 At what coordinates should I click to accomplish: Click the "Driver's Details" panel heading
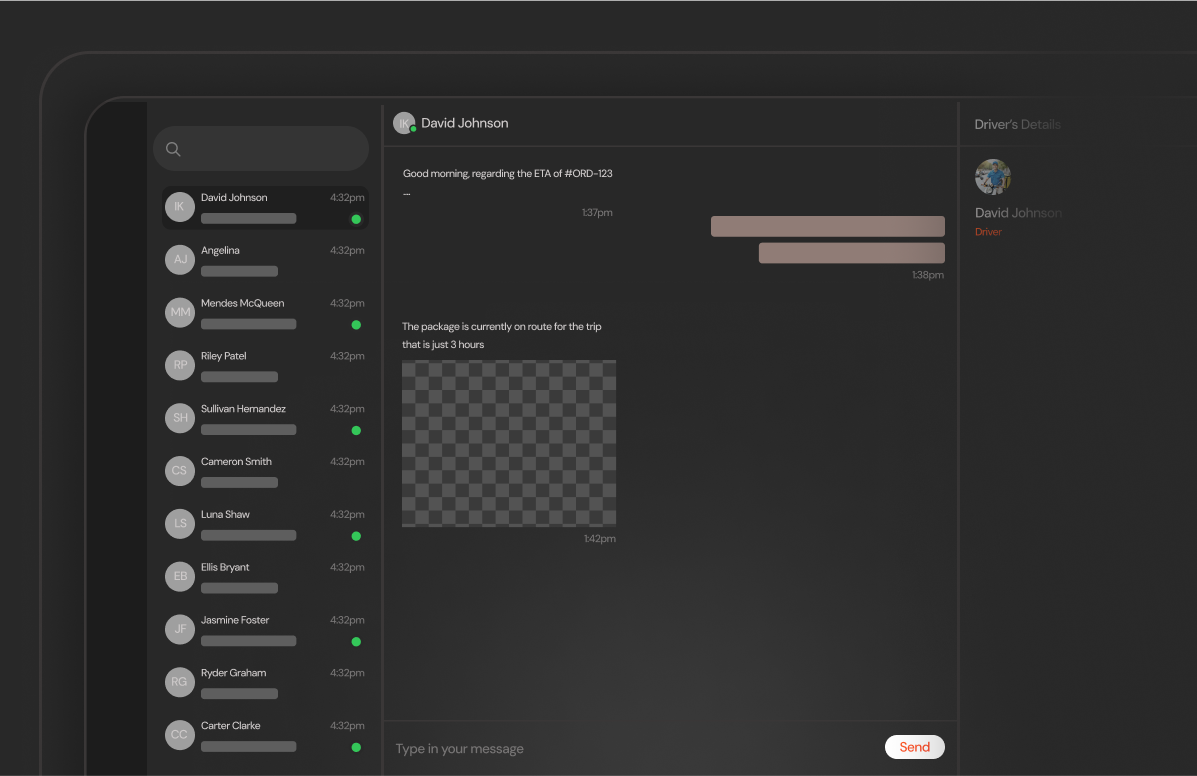pos(1017,124)
